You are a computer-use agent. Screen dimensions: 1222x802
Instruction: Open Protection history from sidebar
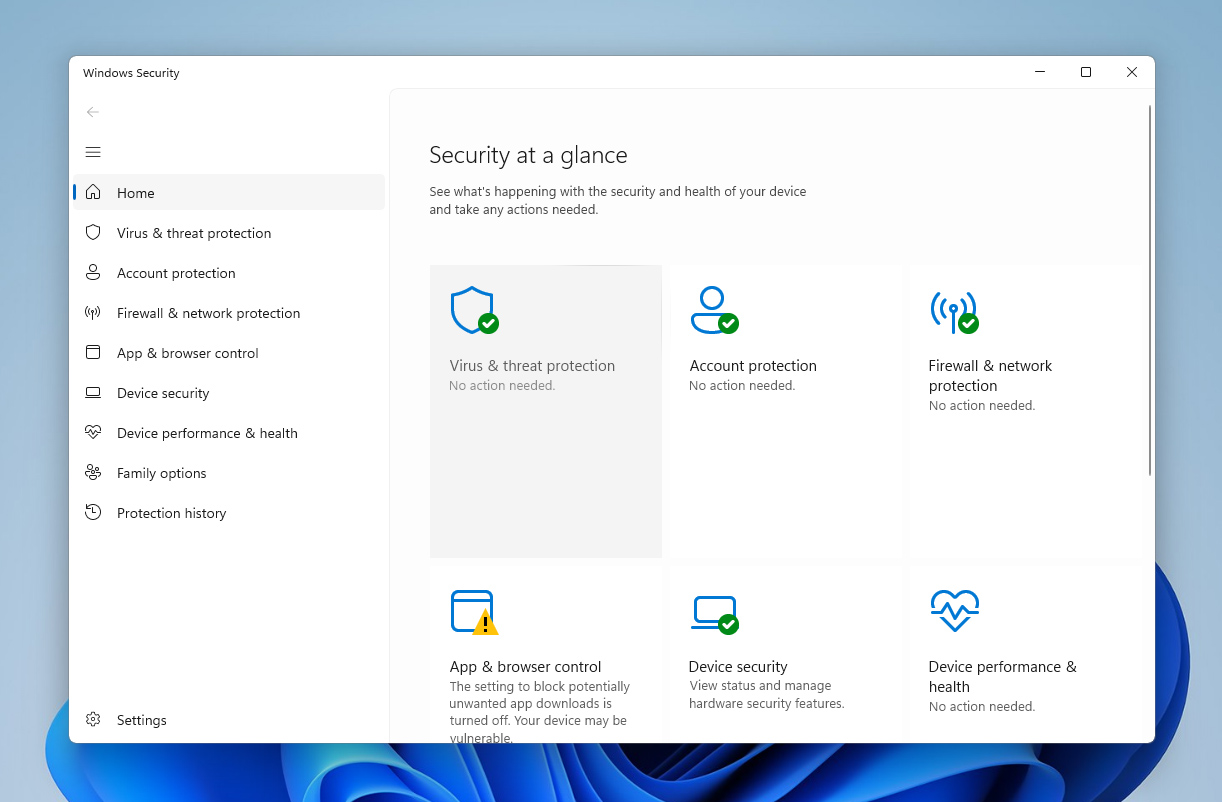tap(229, 512)
